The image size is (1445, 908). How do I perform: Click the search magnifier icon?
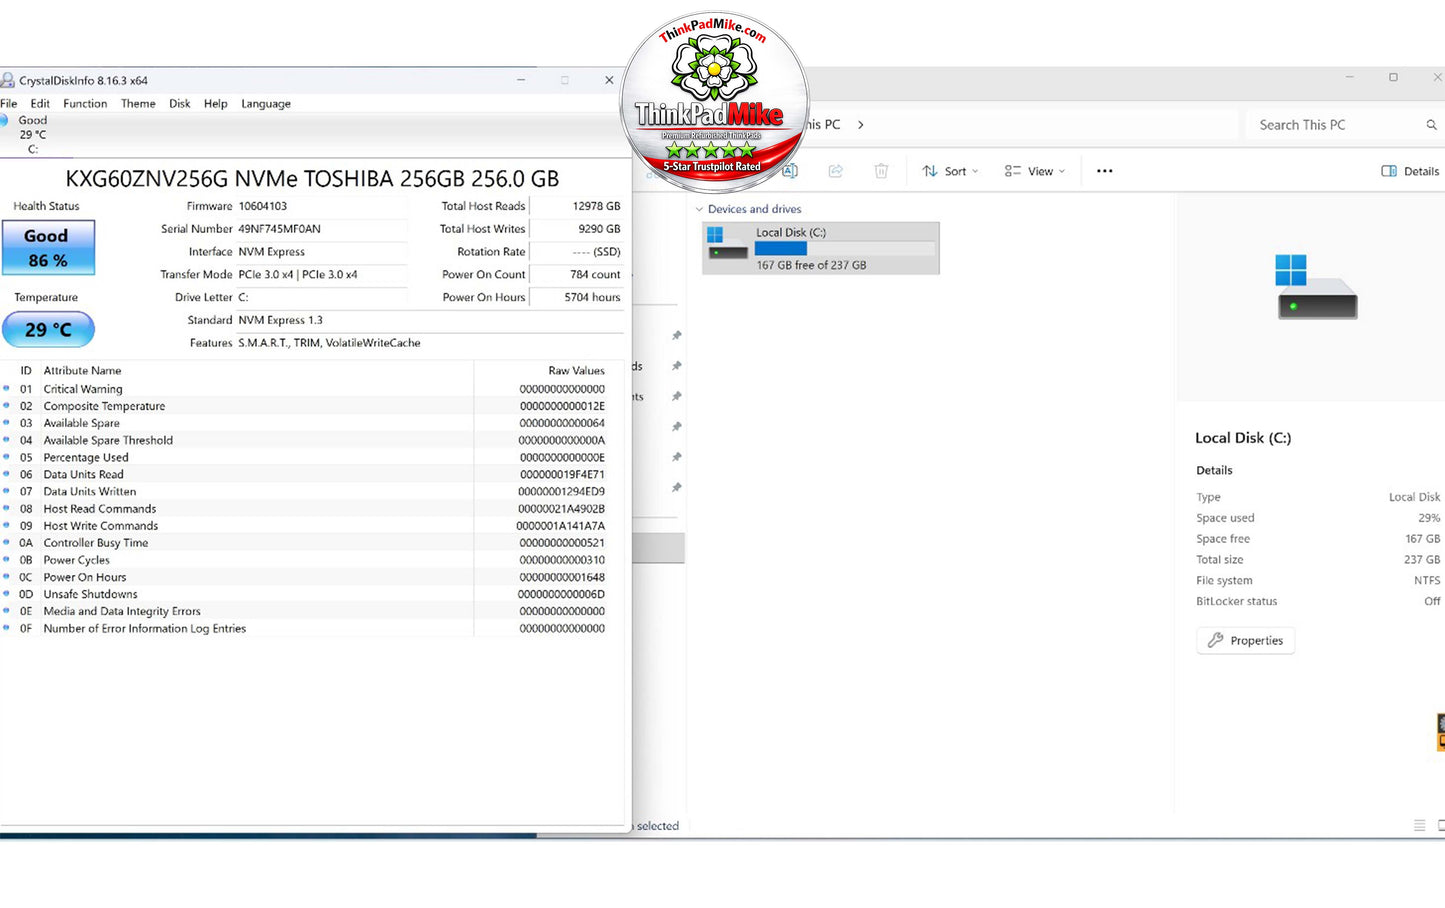(x=1431, y=125)
